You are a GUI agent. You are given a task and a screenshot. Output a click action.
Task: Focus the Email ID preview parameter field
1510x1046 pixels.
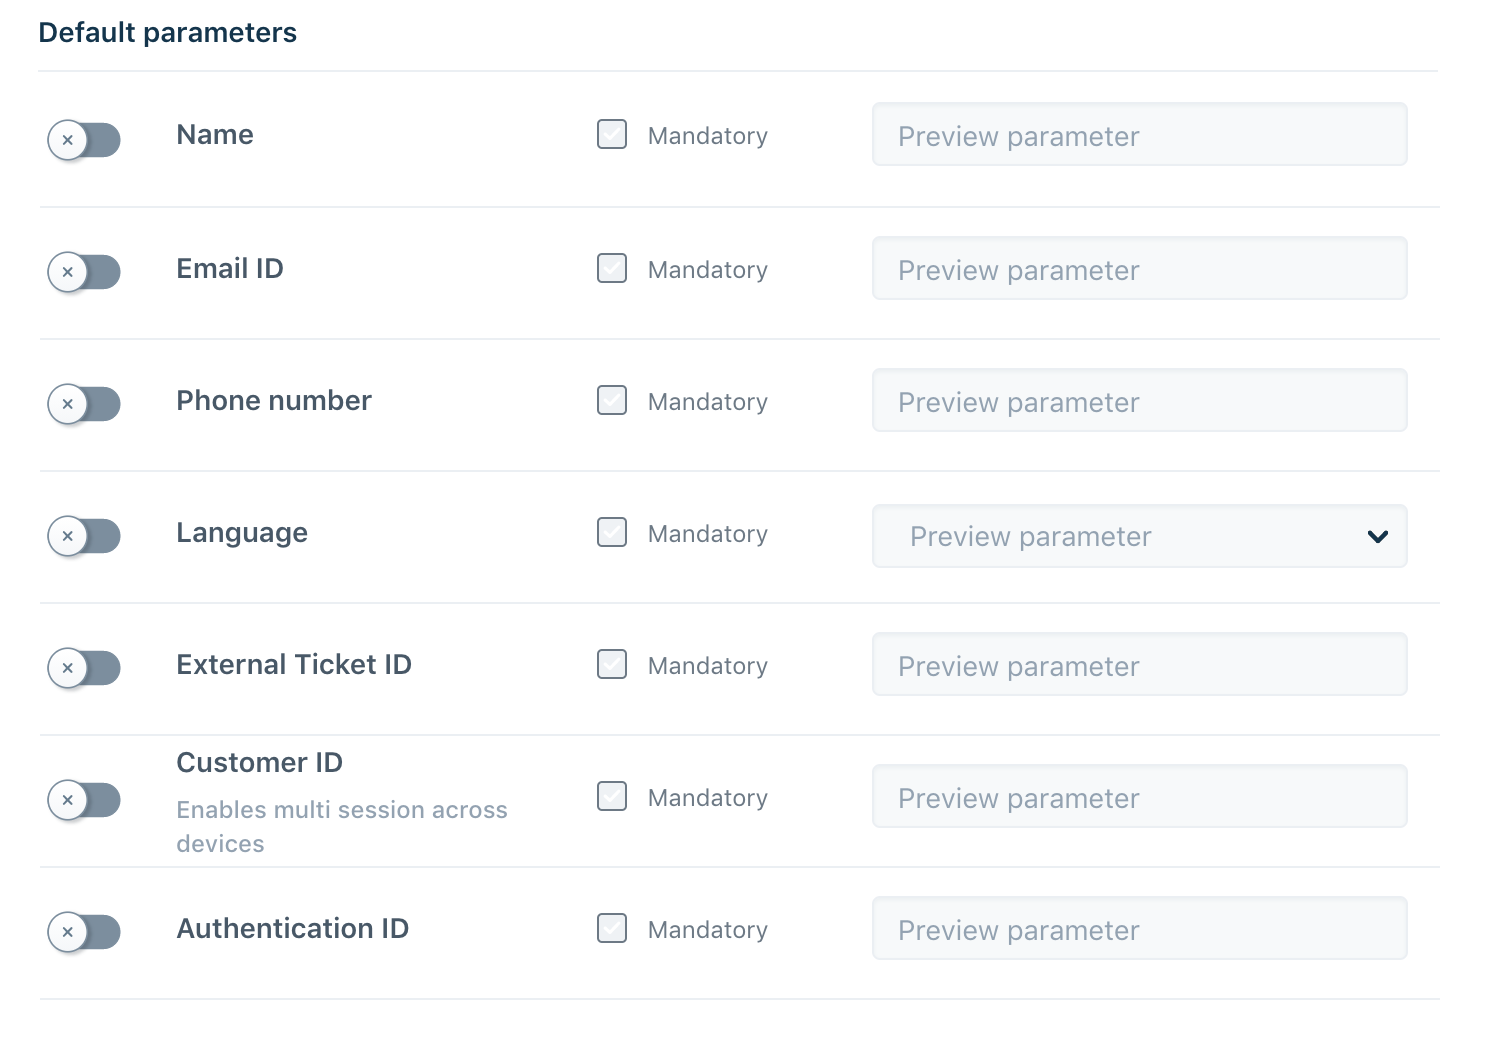[1139, 268]
